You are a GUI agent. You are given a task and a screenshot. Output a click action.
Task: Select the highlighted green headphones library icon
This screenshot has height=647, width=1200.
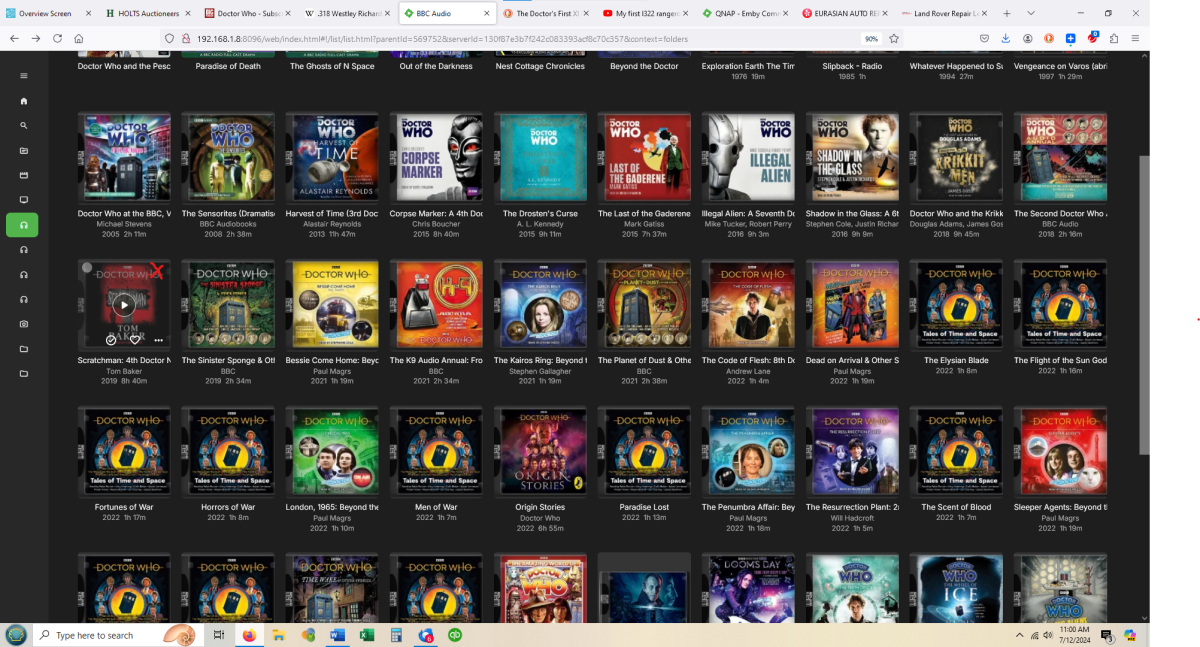coord(23,225)
